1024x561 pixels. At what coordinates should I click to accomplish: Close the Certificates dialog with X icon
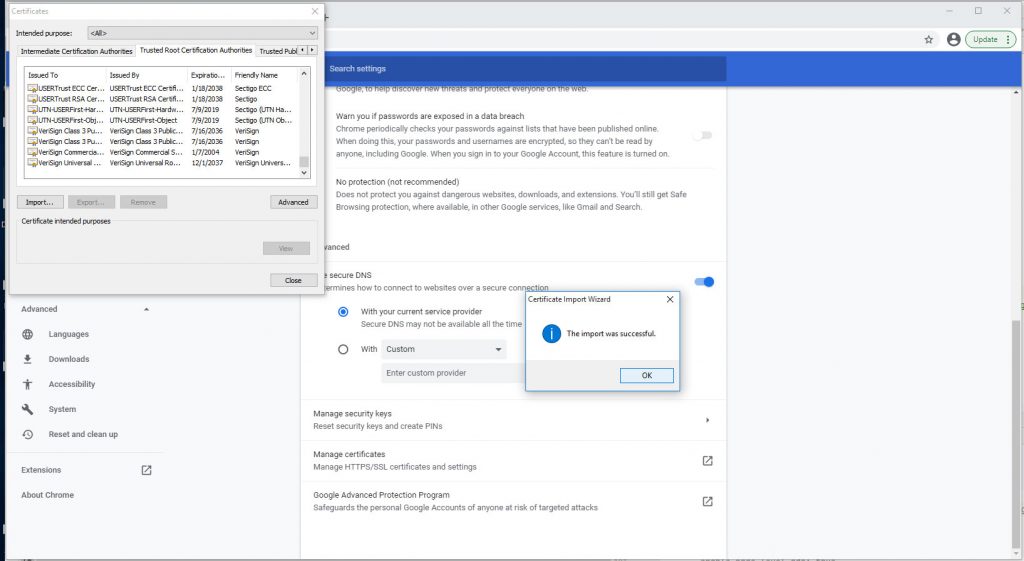[x=315, y=11]
